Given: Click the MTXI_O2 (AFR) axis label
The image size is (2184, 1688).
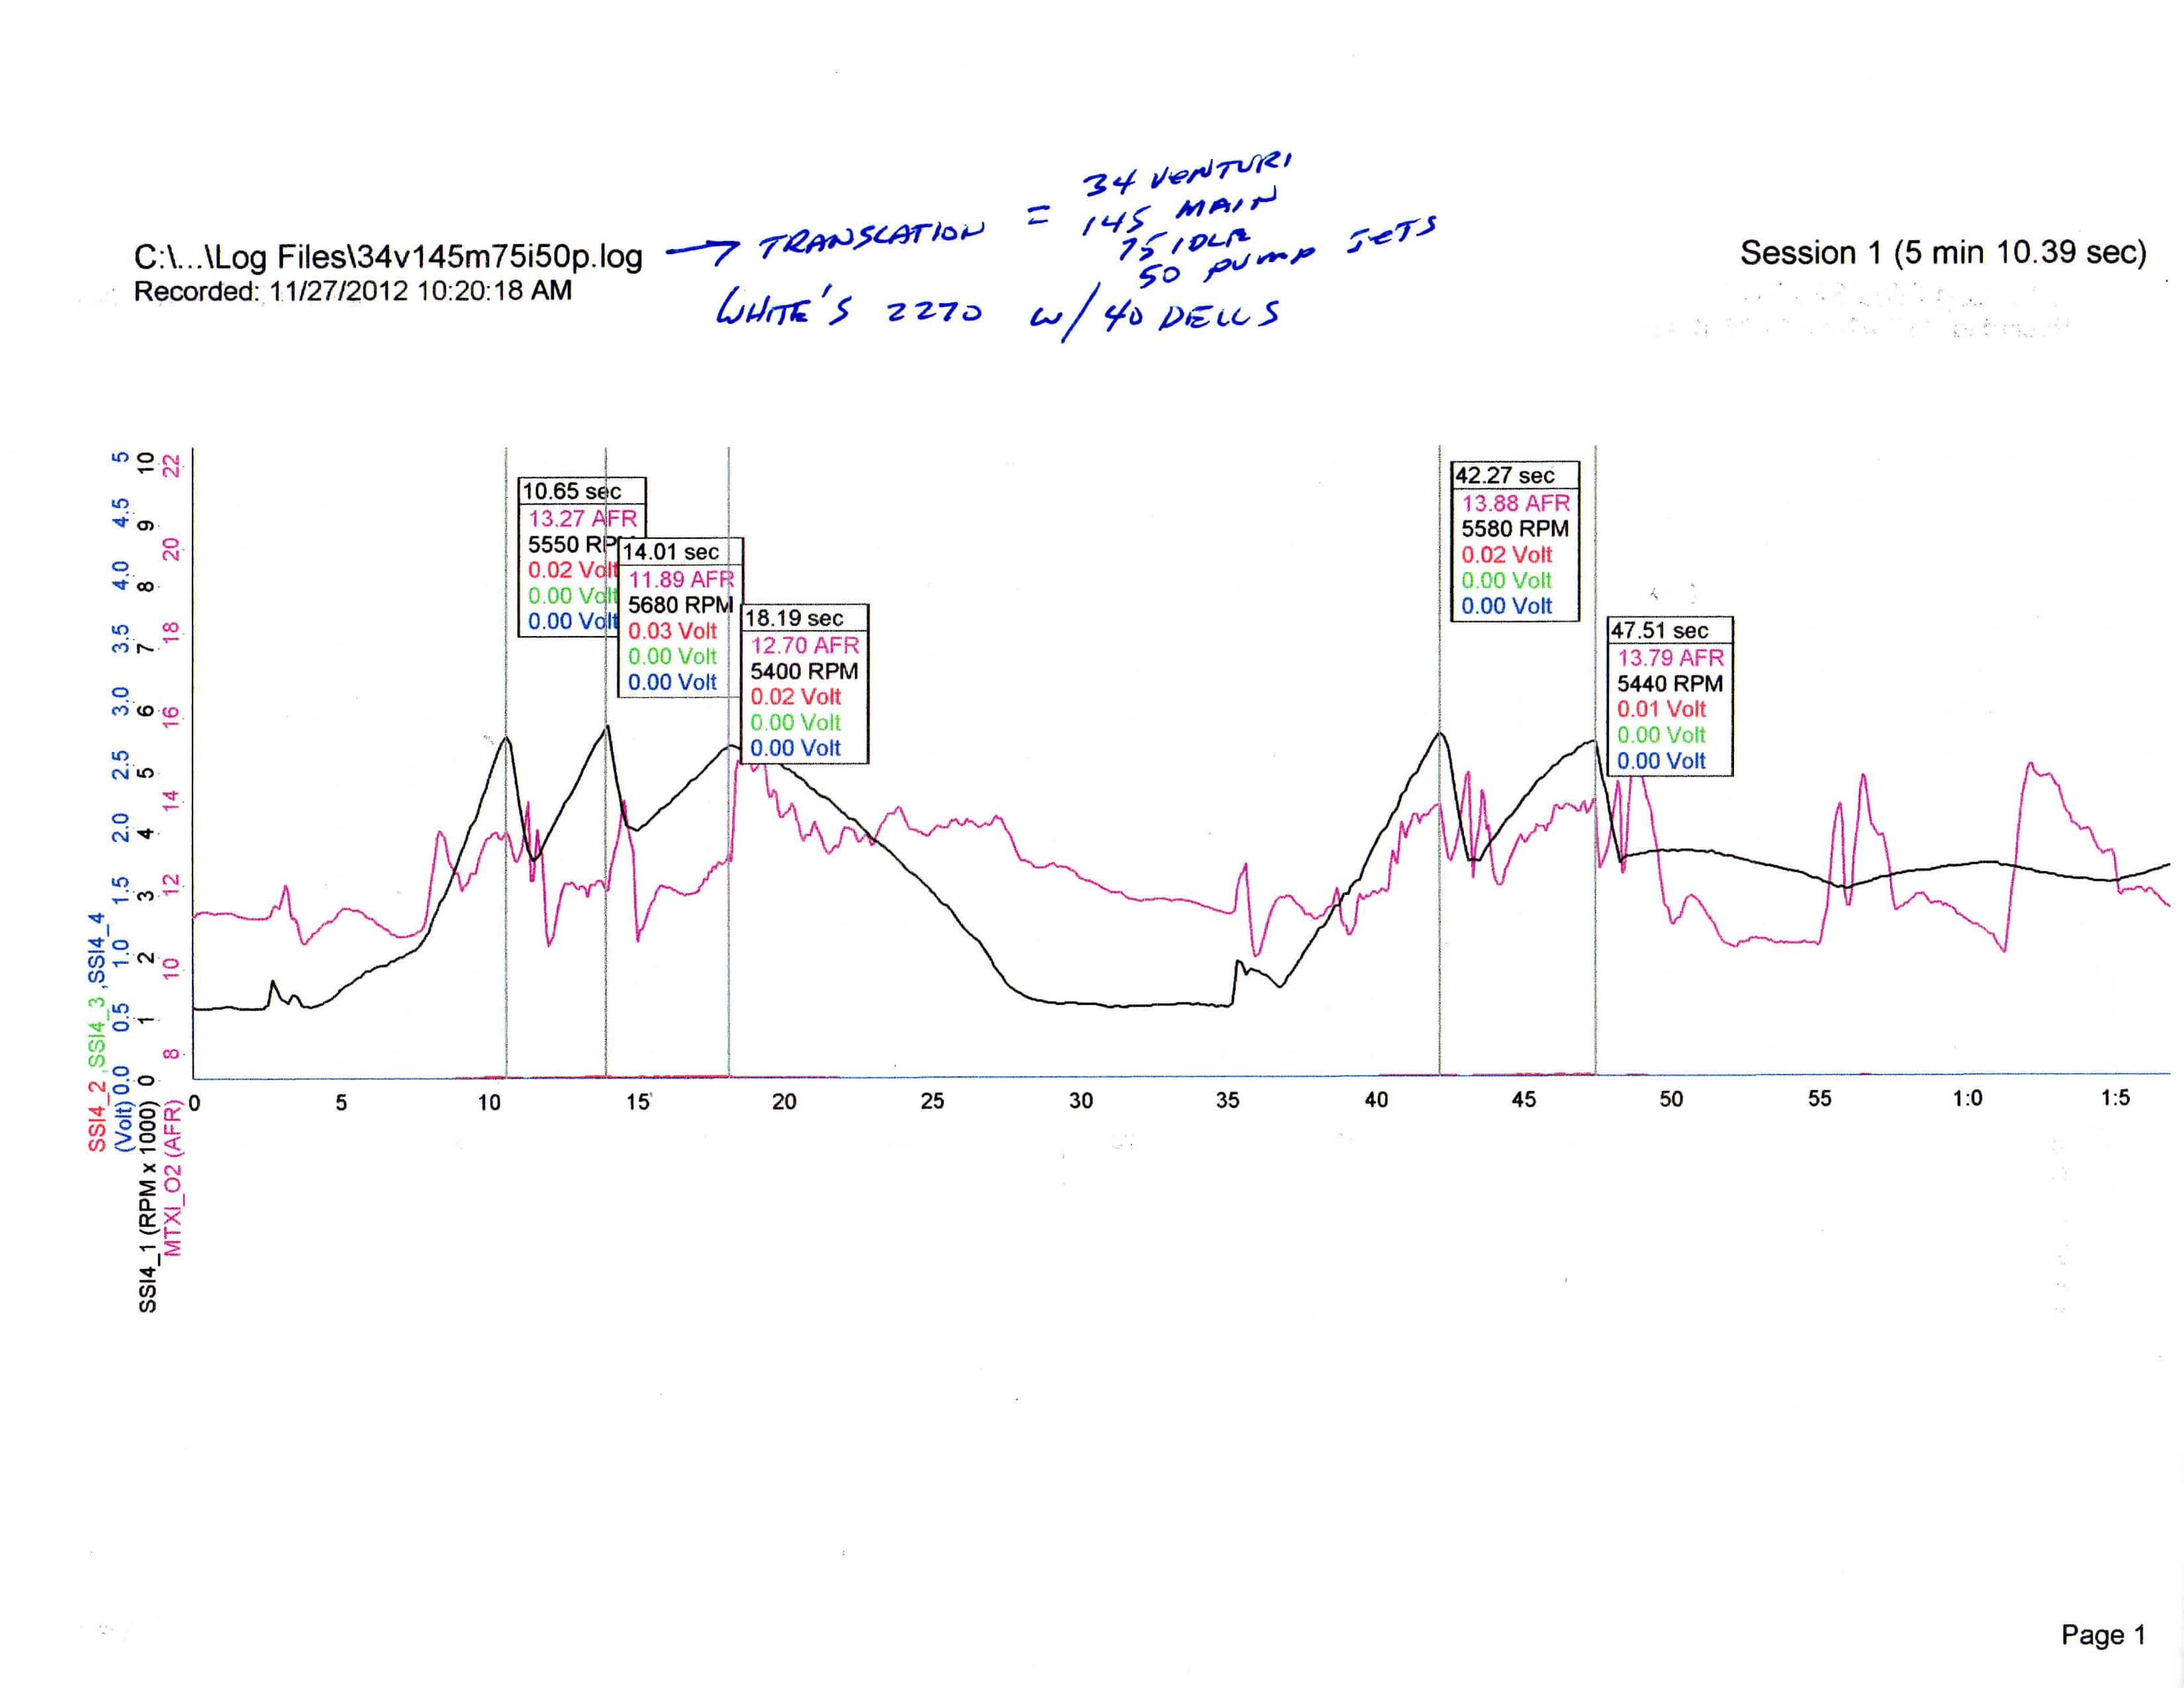Looking at the screenshot, I should pyautogui.click(x=173, y=1179).
